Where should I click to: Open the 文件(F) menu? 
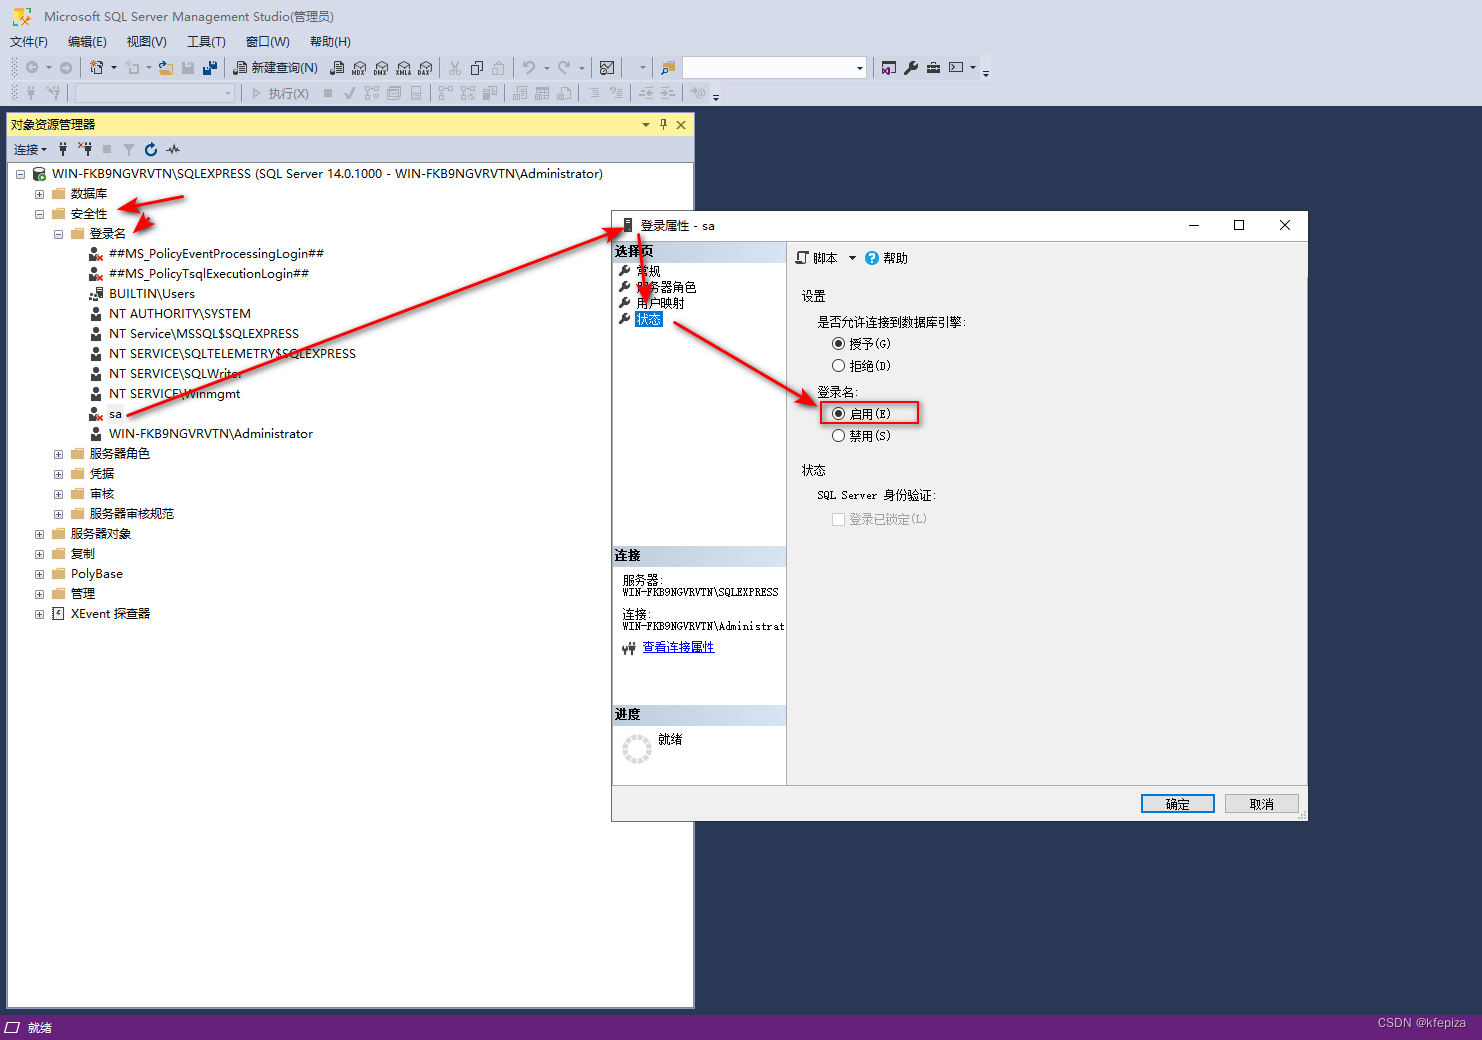29,41
